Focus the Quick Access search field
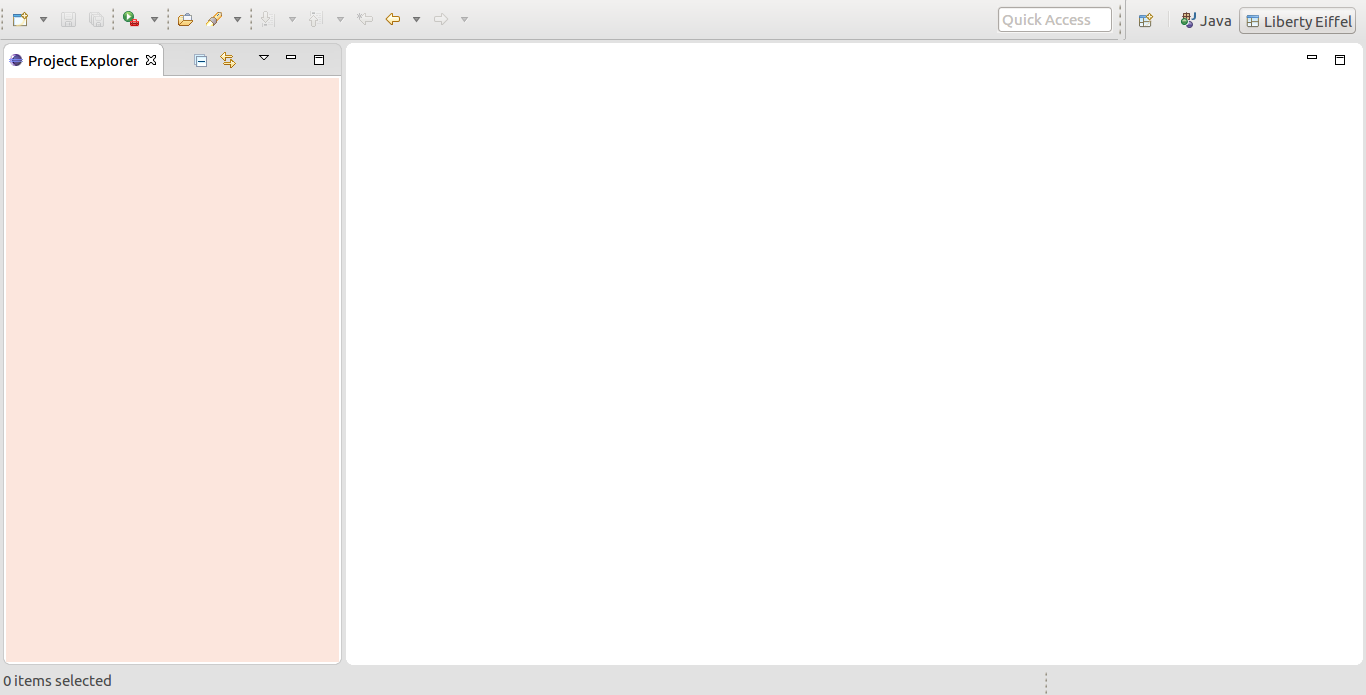Screen dimensions: 1366x695 1055,20
